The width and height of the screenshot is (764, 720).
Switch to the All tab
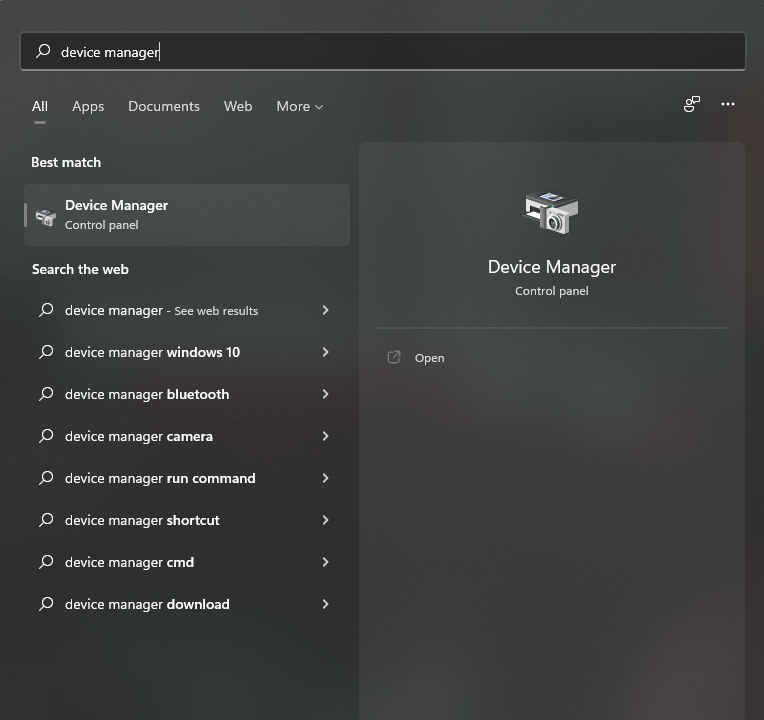pos(40,106)
